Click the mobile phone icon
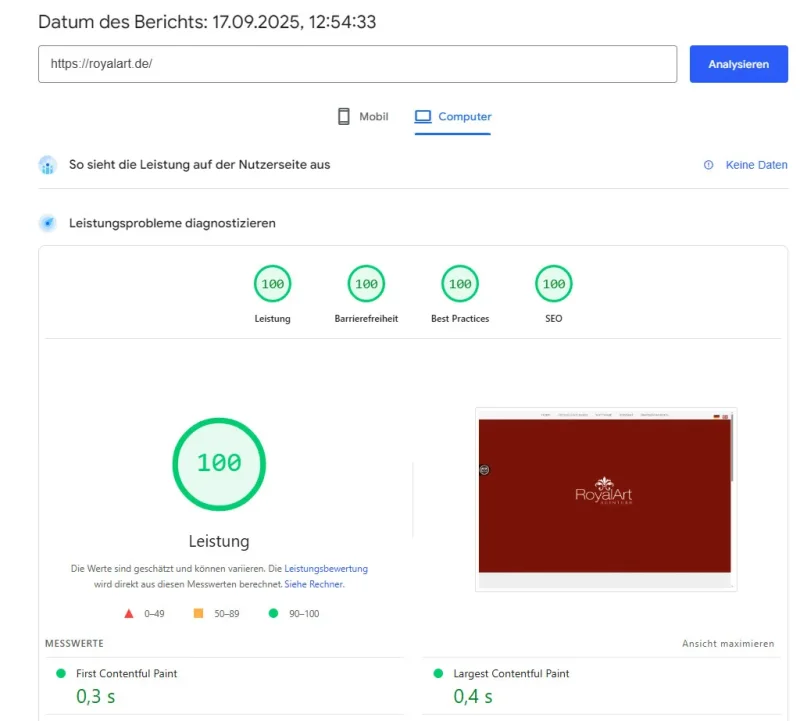 344,117
